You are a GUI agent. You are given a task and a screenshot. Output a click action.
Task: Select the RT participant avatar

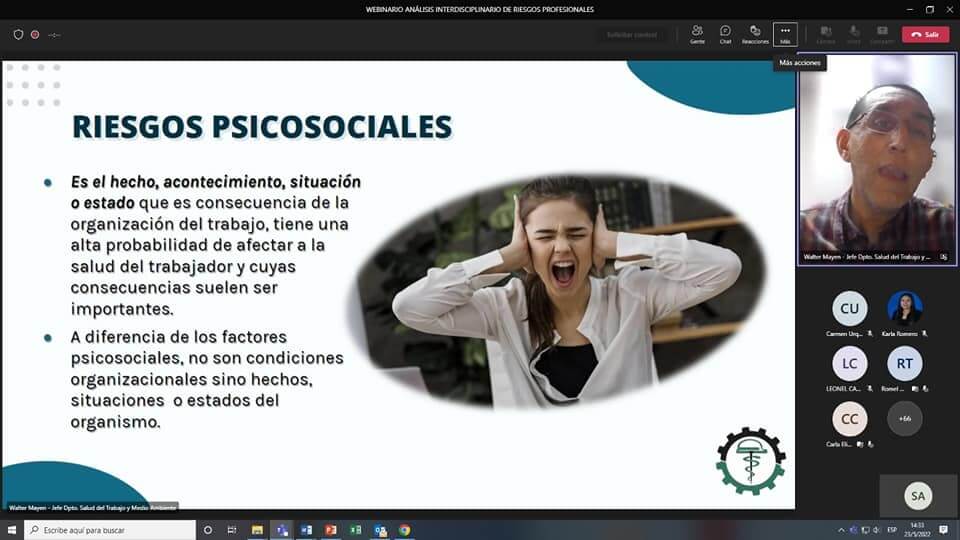(x=904, y=364)
